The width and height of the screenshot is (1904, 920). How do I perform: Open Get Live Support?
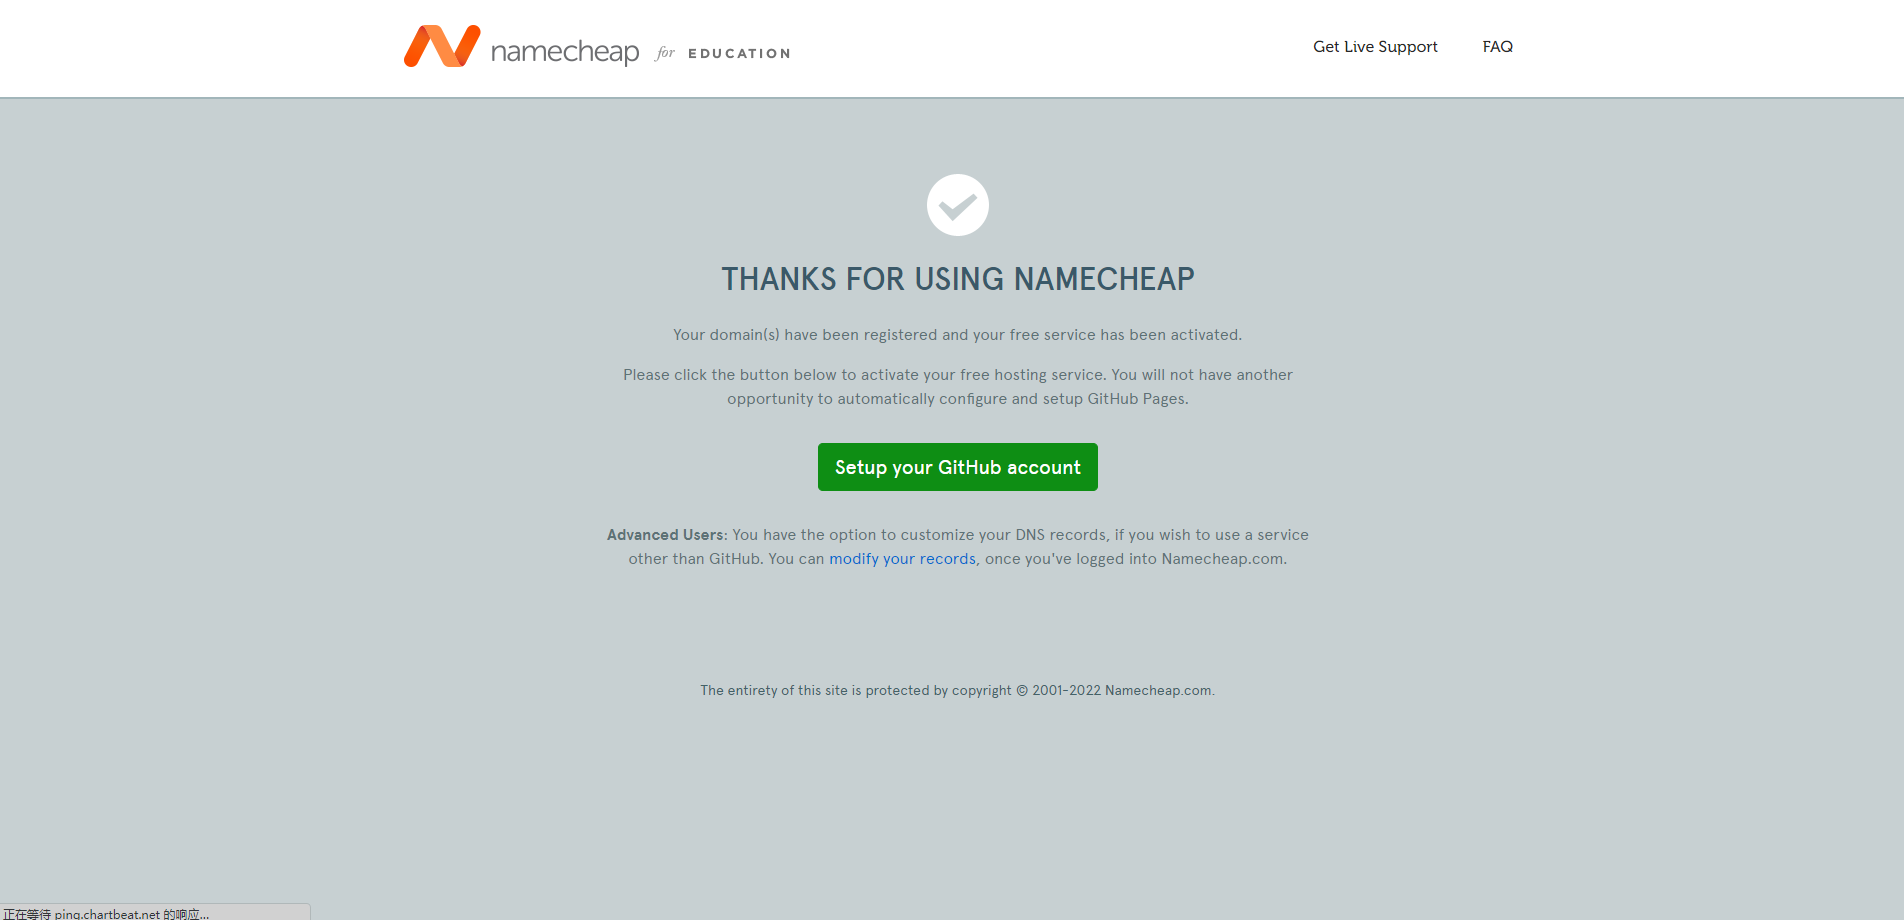1375,47
